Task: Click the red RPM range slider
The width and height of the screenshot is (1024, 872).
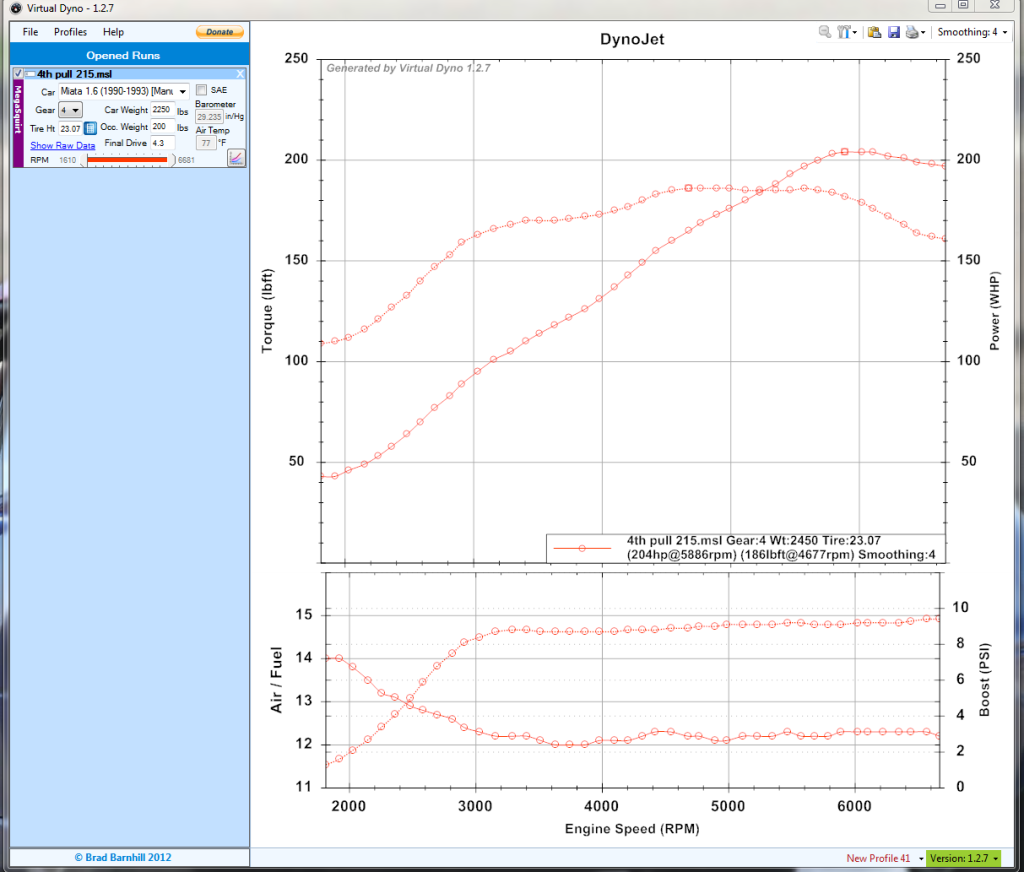Action: (127, 160)
